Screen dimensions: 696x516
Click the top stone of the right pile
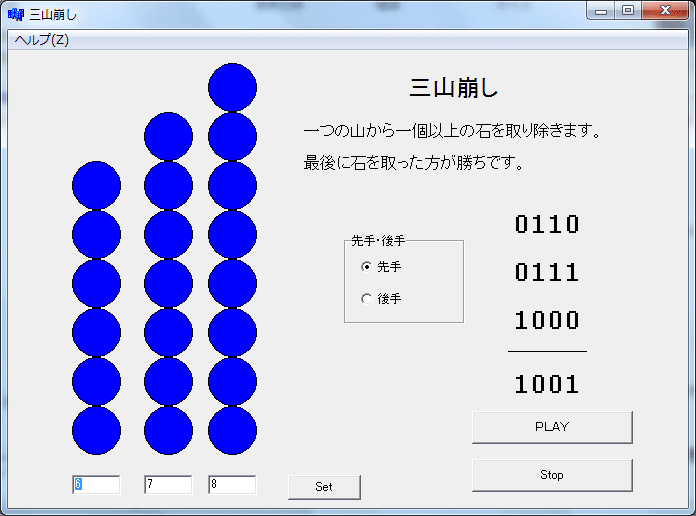[x=232, y=87]
